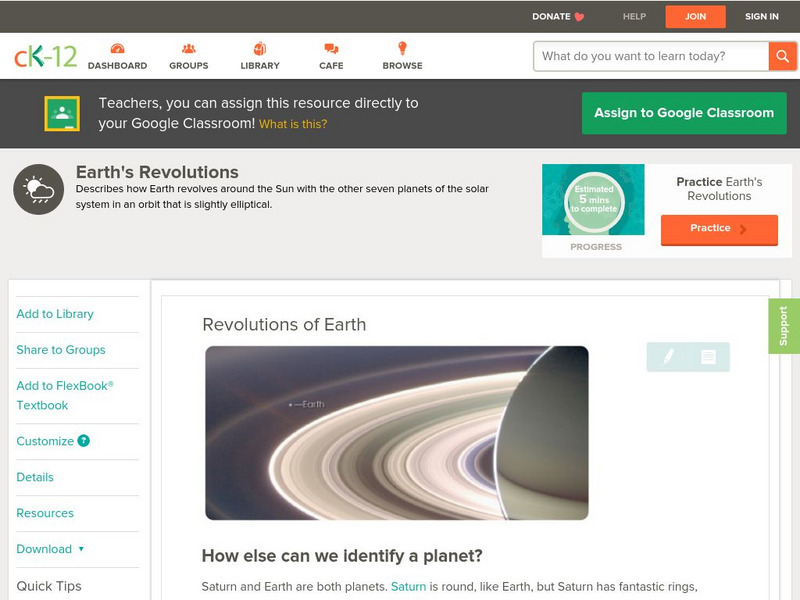The width and height of the screenshot is (800, 600).
Task: Open the Groups people icon
Action: [188, 48]
